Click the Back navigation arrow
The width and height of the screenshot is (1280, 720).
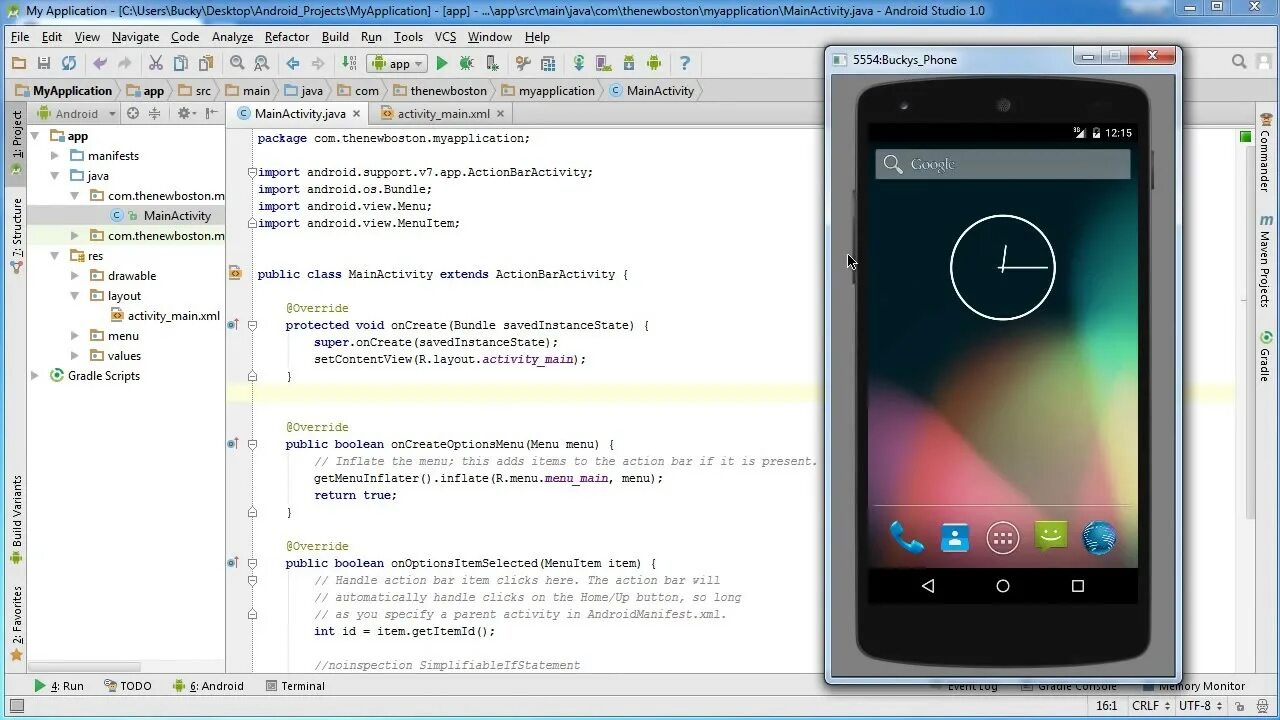[293, 63]
